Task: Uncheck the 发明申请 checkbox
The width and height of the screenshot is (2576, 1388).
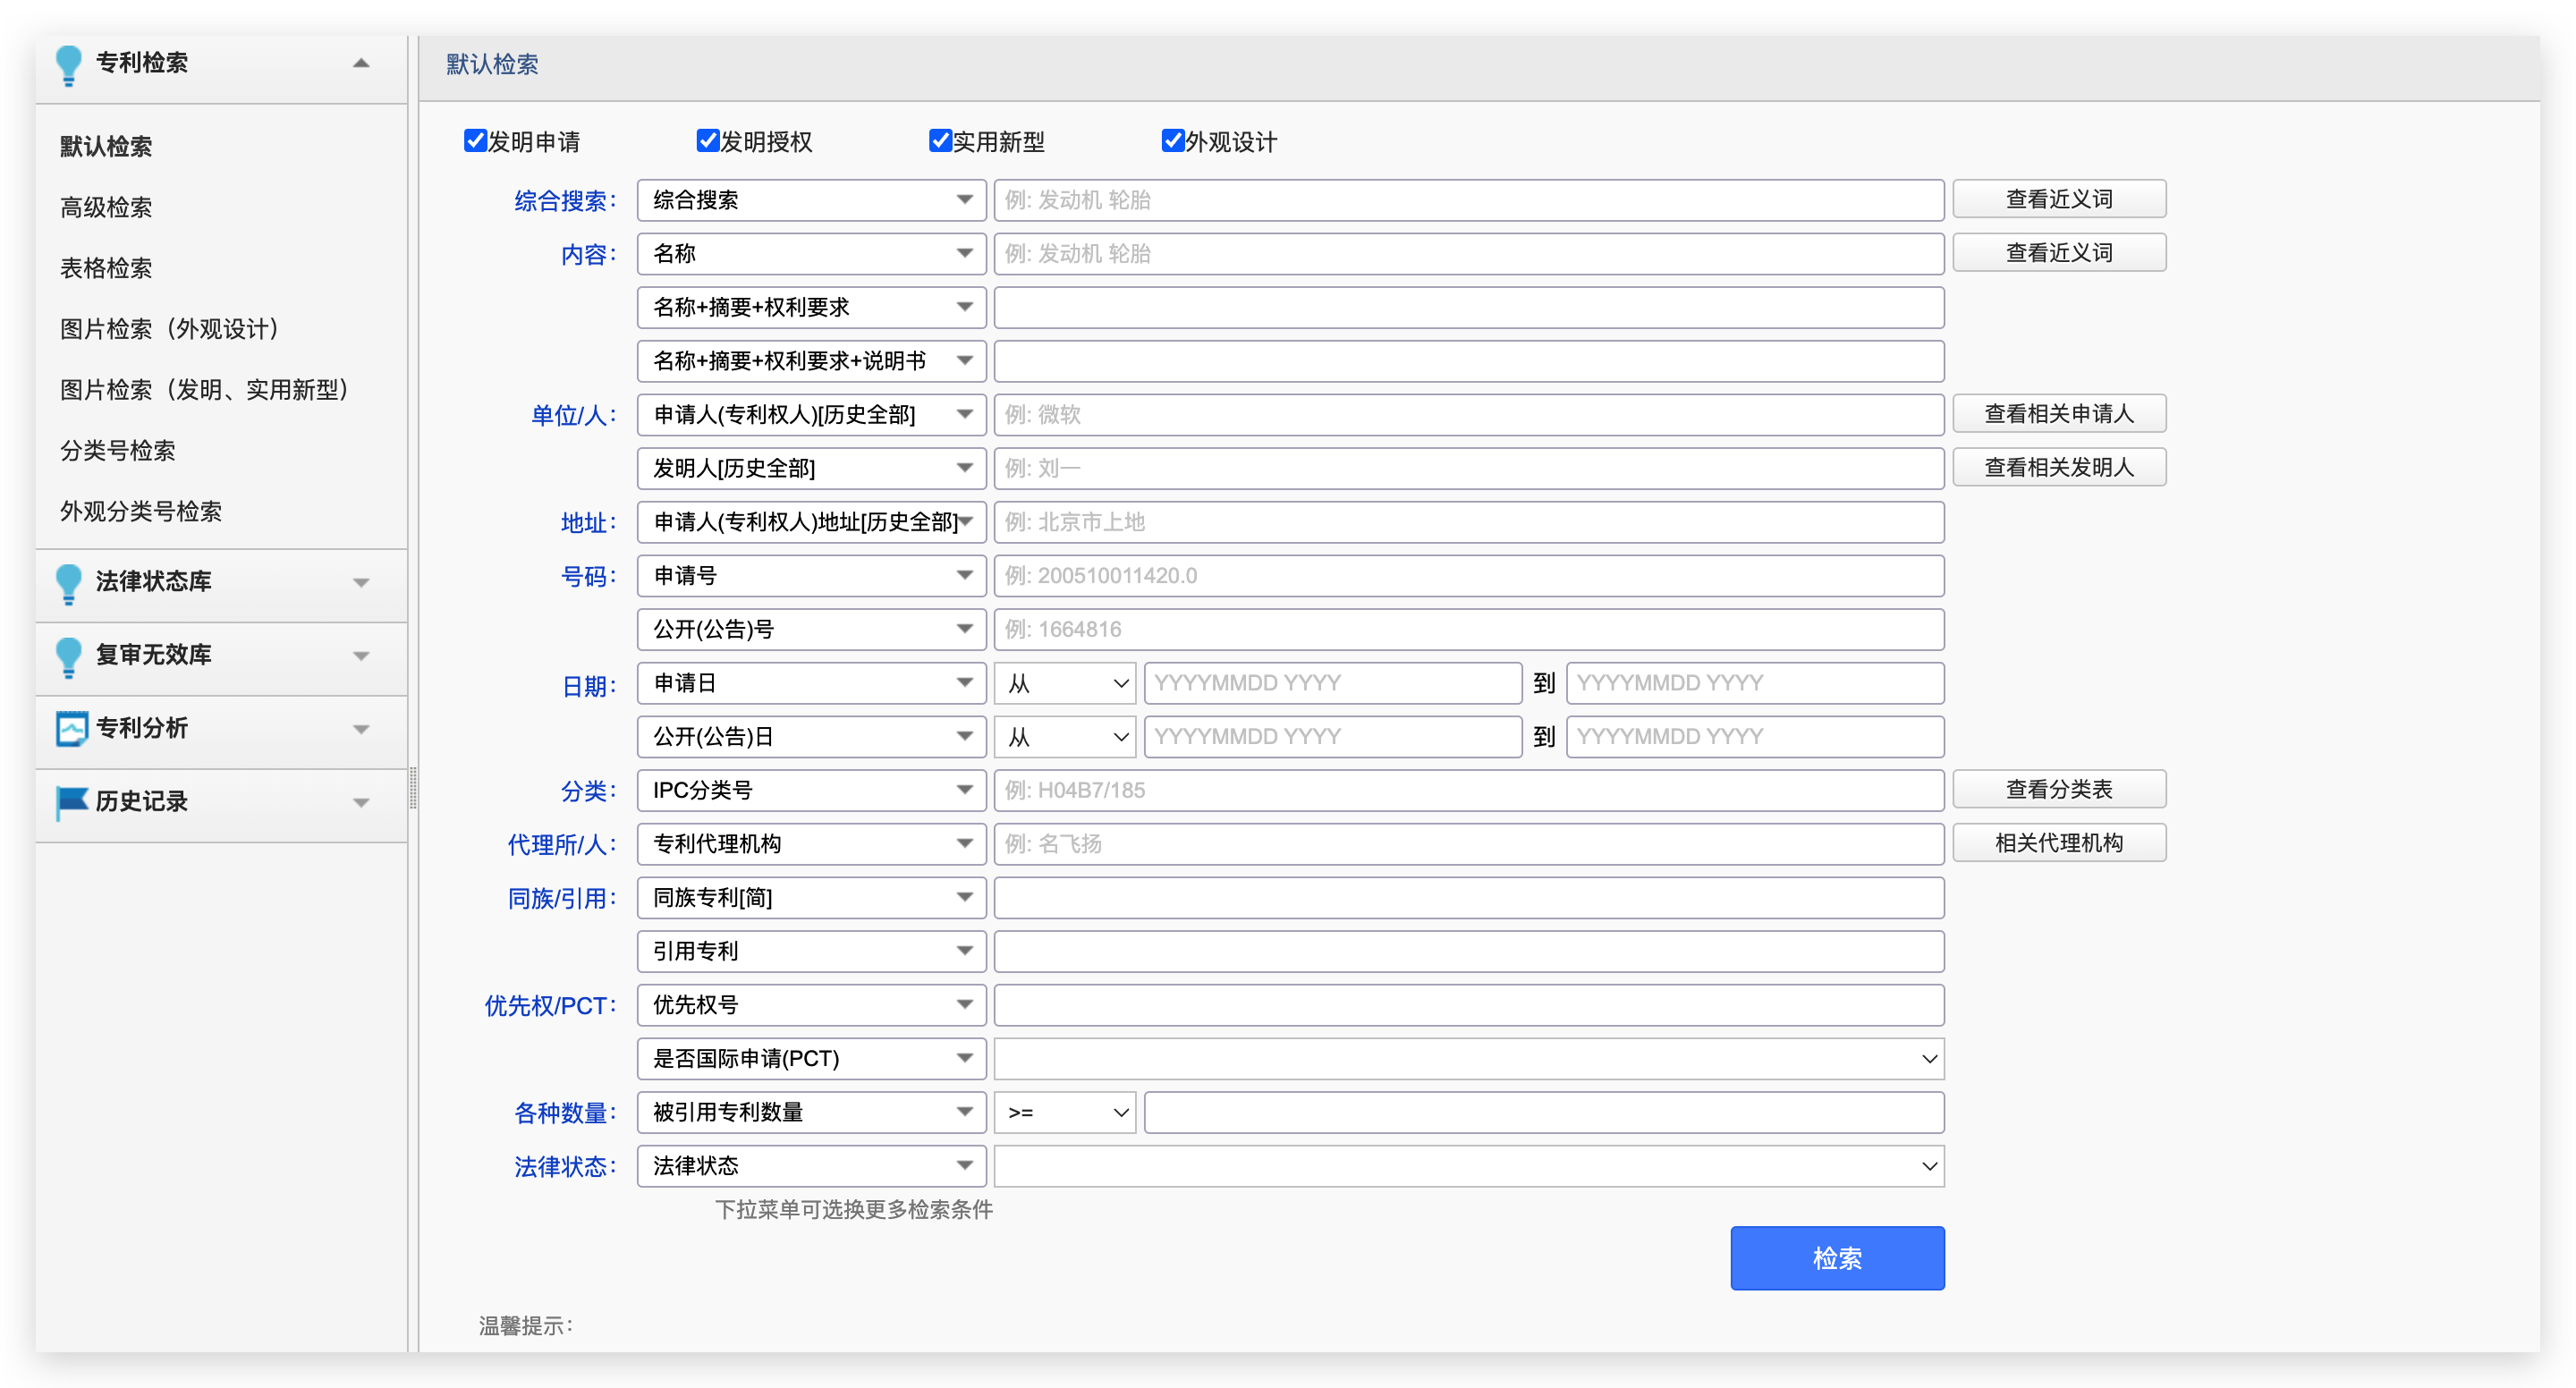Action: [x=475, y=141]
